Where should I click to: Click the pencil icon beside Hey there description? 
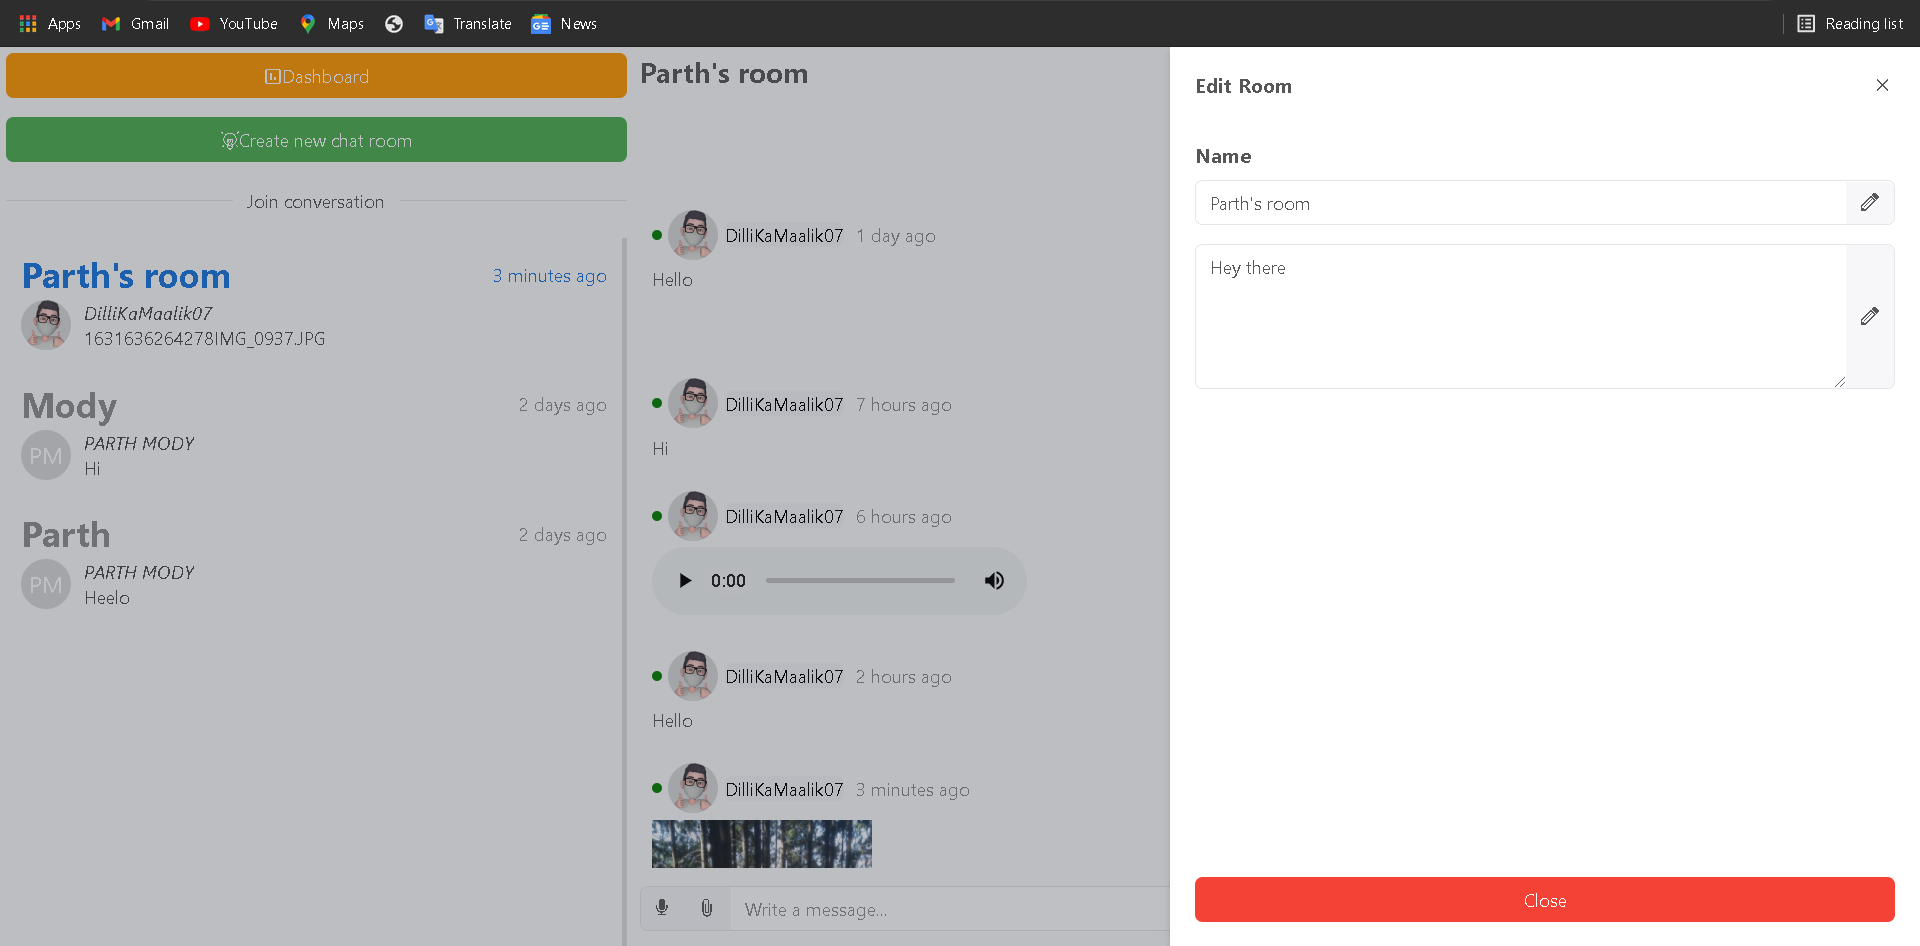(1869, 316)
